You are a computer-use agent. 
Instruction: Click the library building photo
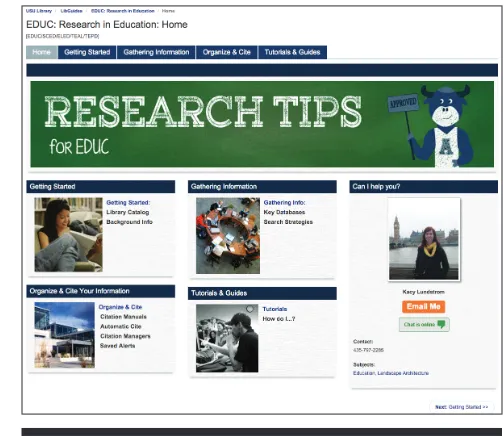[64, 335]
